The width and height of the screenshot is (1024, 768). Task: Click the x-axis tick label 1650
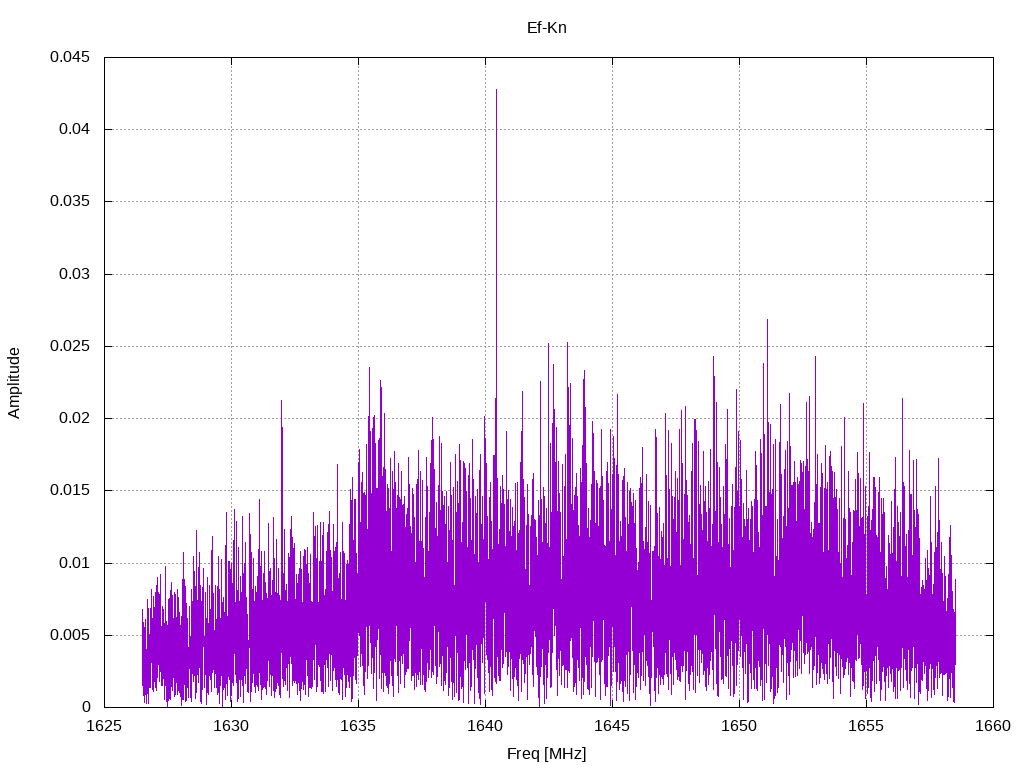coord(739,726)
